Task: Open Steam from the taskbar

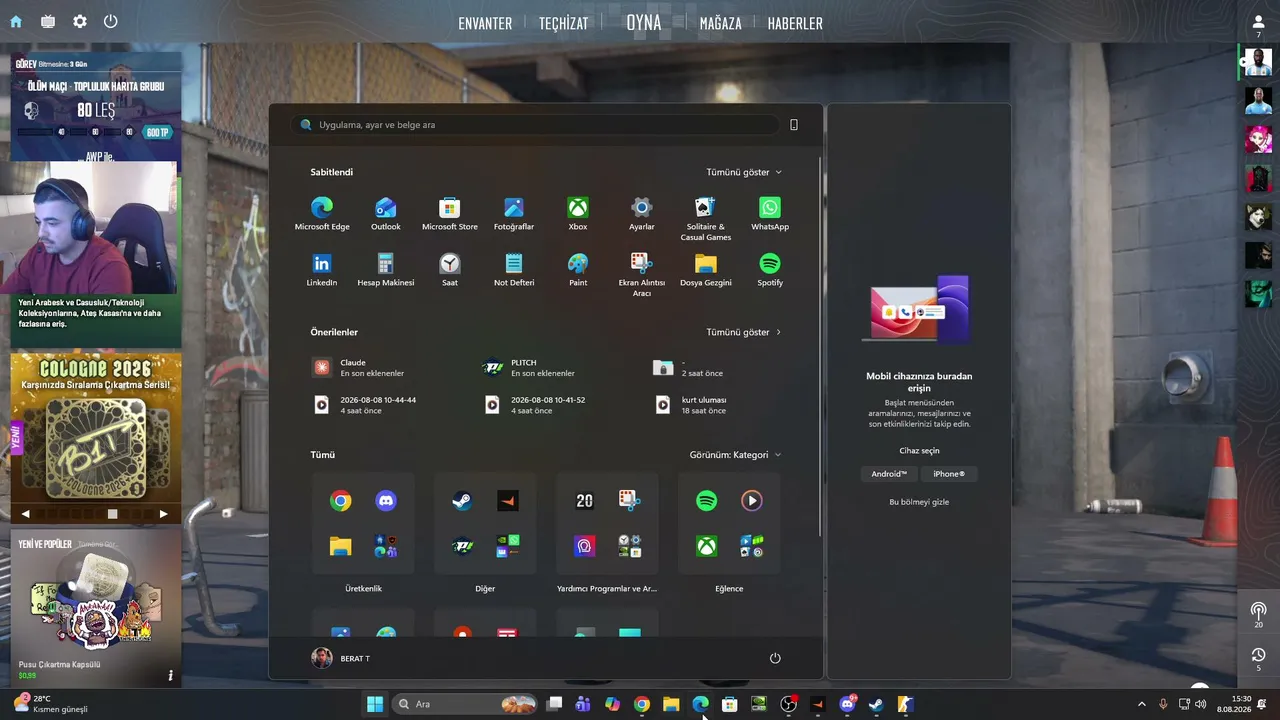Action: 876,704
